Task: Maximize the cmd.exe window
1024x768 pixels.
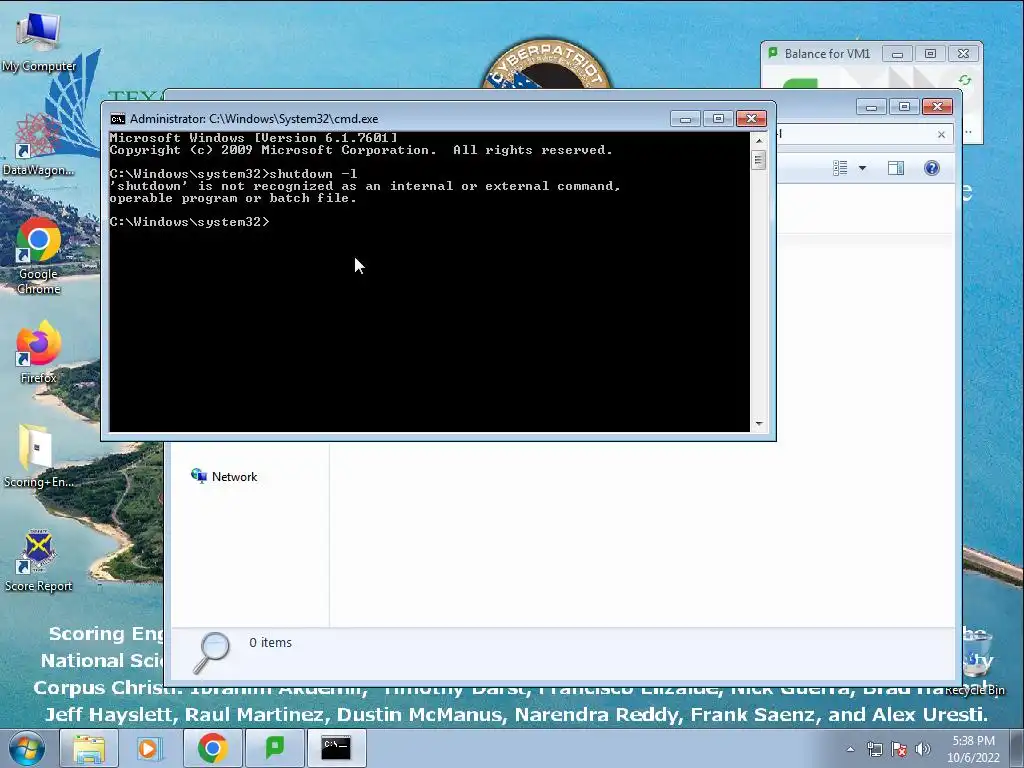Action: click(x=718, y=119)
